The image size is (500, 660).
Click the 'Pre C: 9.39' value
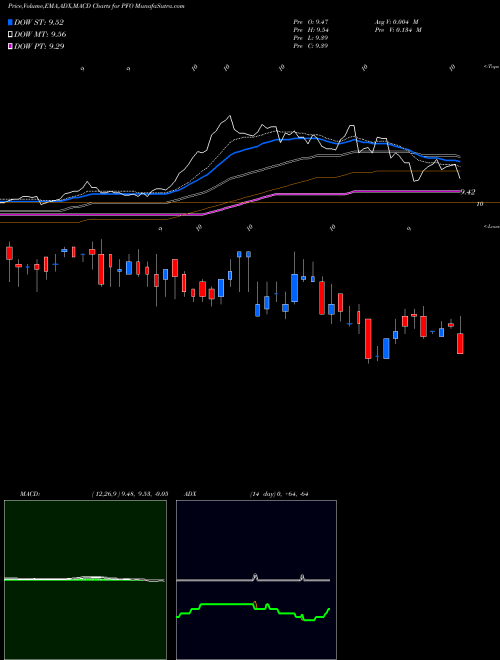311,46
